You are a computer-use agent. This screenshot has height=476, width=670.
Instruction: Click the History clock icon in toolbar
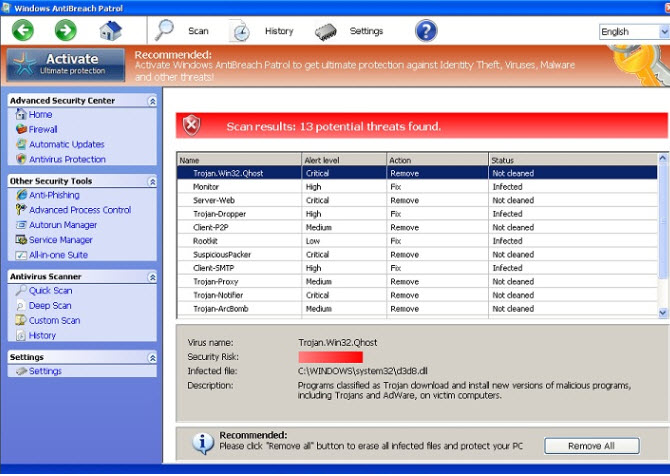tap(241, 31)
